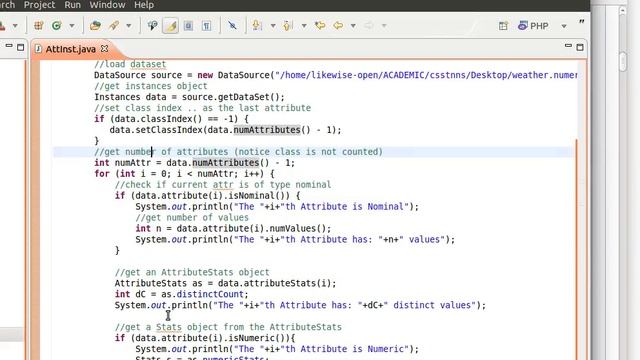The height and width of the screenshot is (360, 640).
Task: Open the Next Annotation dropdown arrow
Action: (273, 26)
